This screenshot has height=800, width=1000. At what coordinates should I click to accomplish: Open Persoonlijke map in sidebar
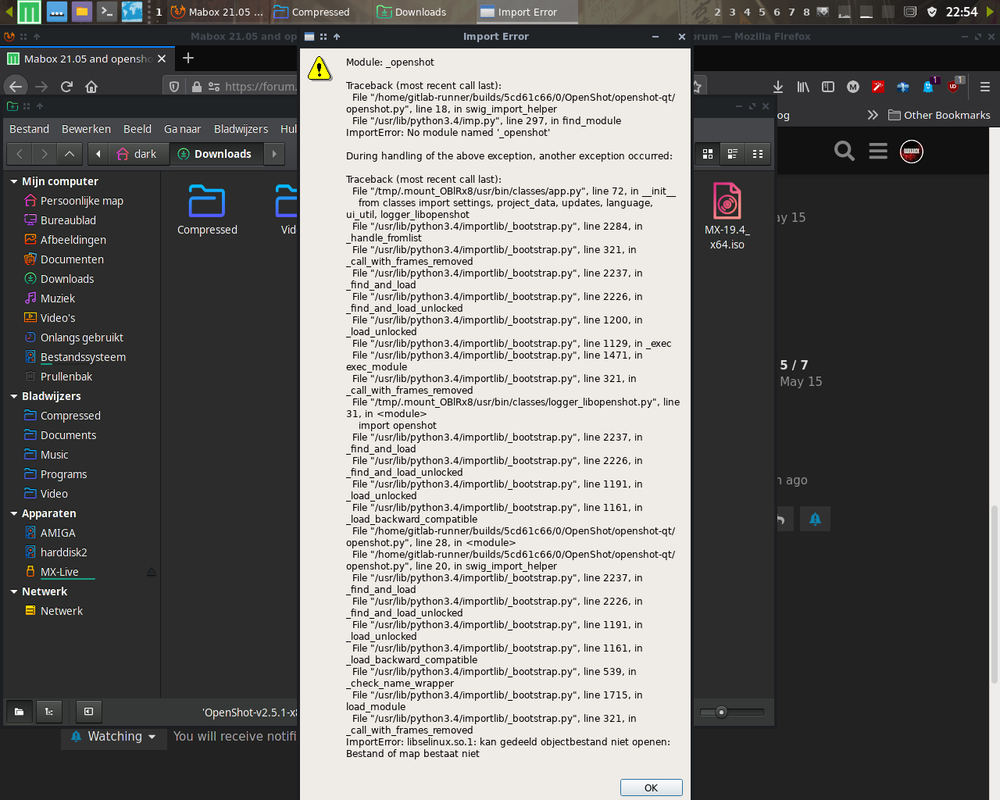[82, 201]
